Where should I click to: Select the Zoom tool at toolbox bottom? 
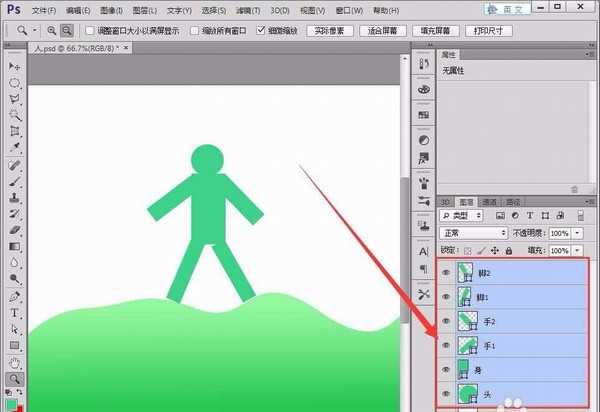click(15, 379)
